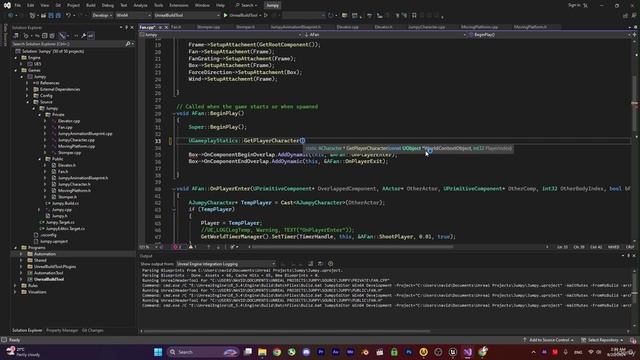This screenshot has width=640, height=360.
Task: Click clock icon in Output toolbar
Action: click(x=330, y=264)
